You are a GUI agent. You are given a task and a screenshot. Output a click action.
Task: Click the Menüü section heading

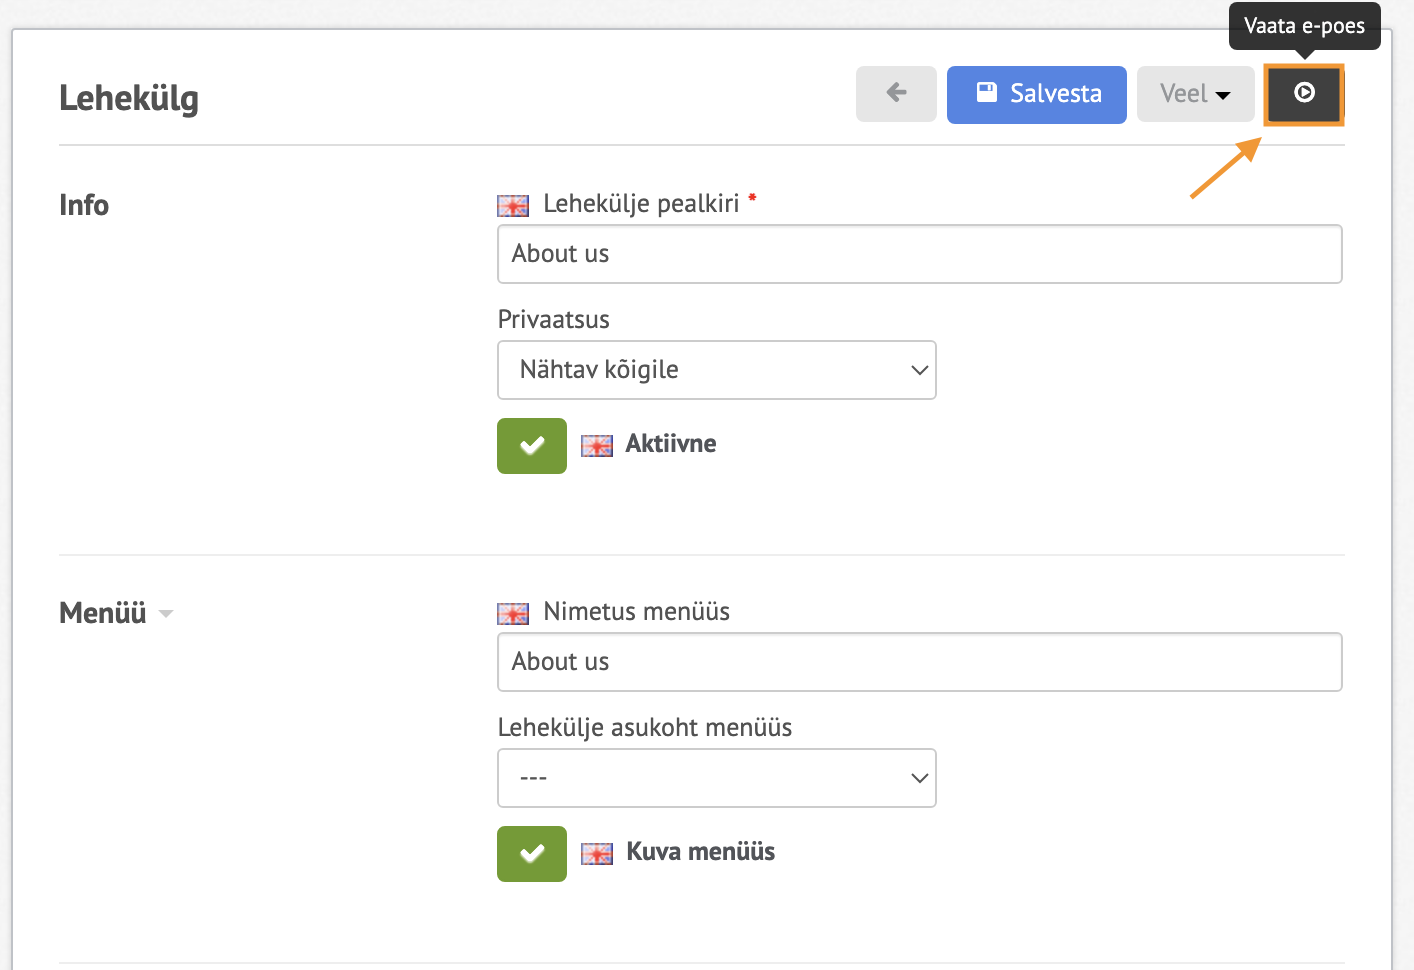[103, 612]
